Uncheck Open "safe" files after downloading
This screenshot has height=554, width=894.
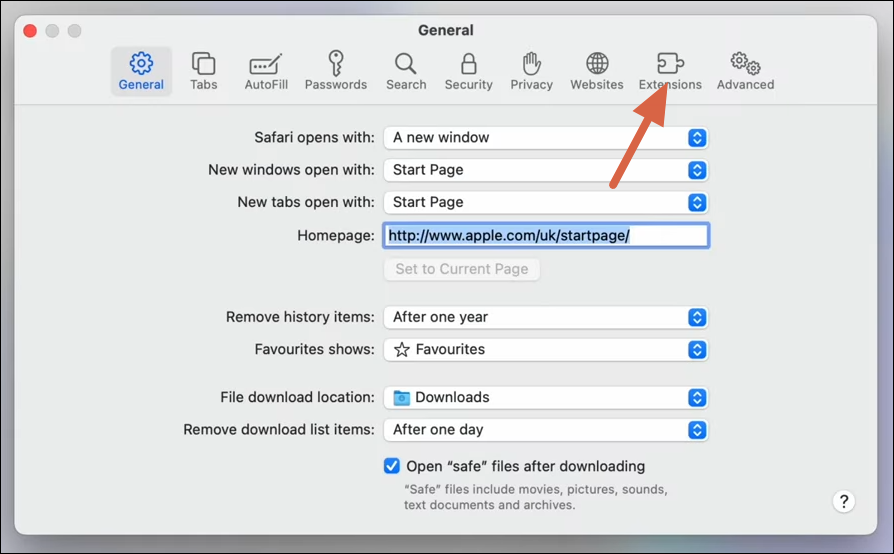click(x=392, y=466)
